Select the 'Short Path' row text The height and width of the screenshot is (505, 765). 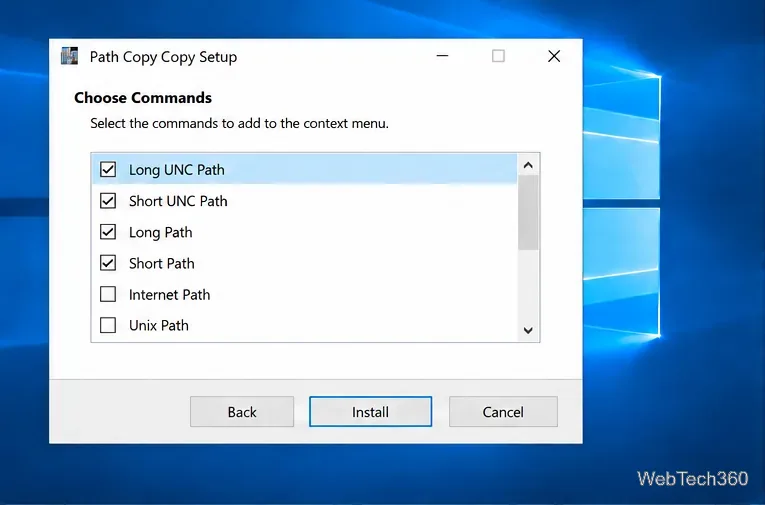pos(161,263)
